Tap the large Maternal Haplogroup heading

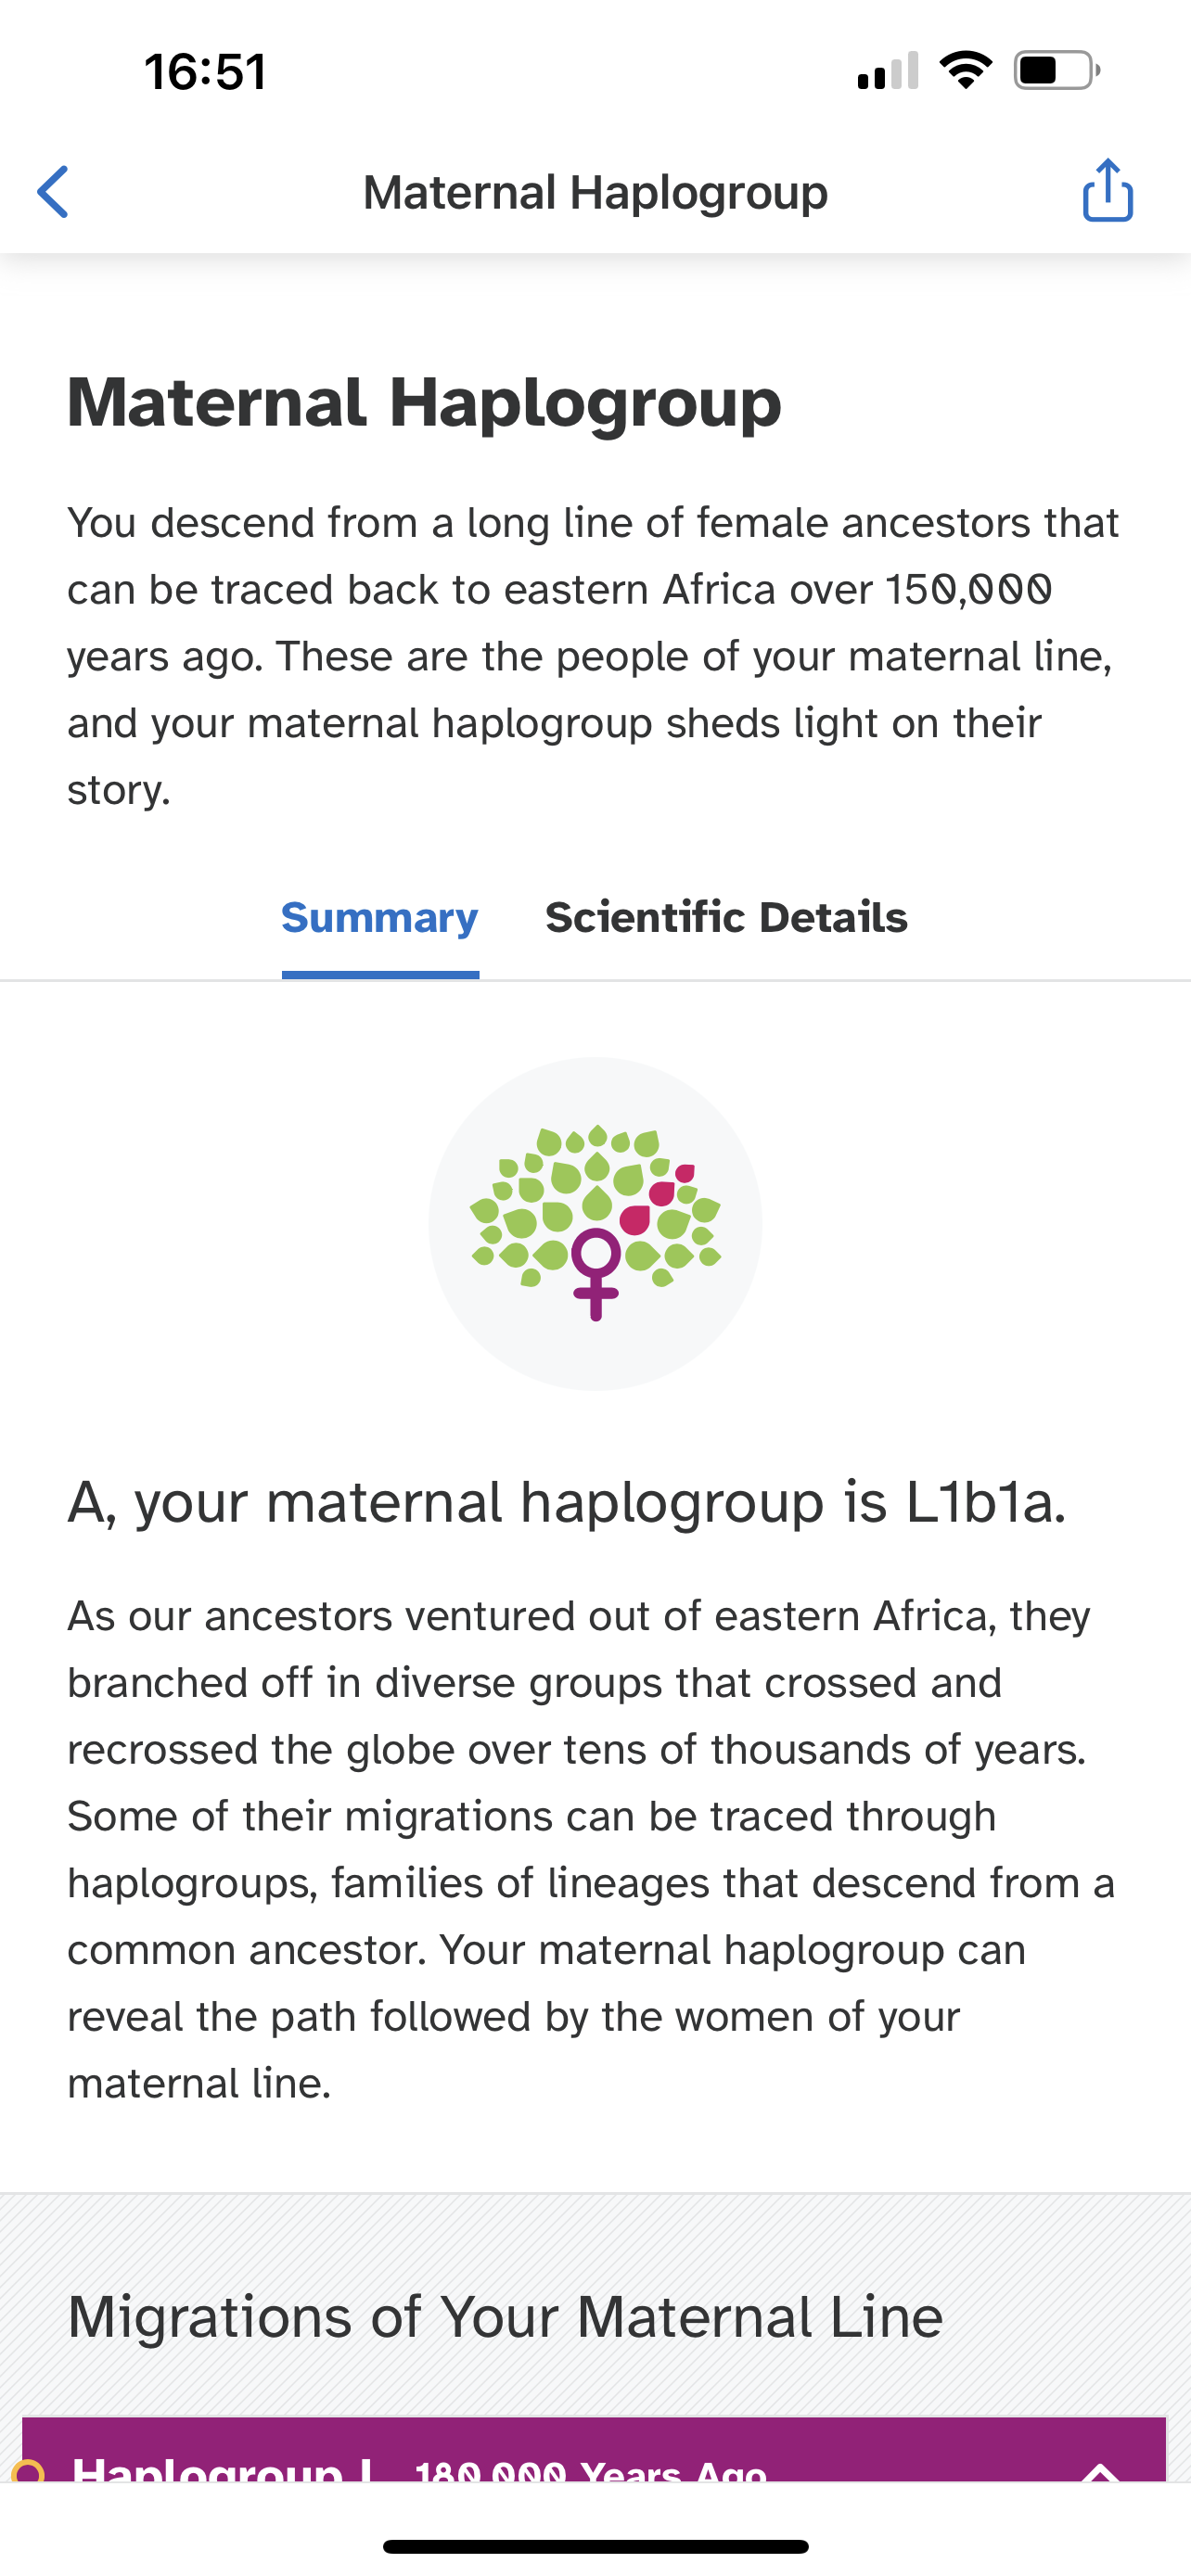point(424,403)
